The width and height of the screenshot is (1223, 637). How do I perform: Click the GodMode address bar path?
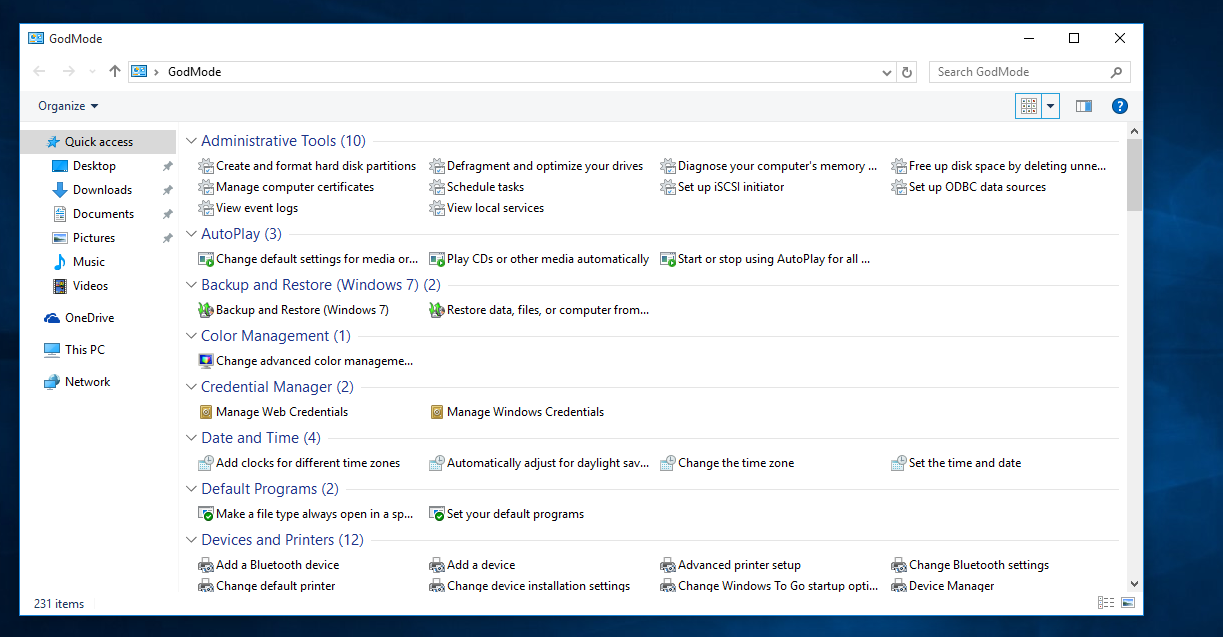(x=194, y=72)
